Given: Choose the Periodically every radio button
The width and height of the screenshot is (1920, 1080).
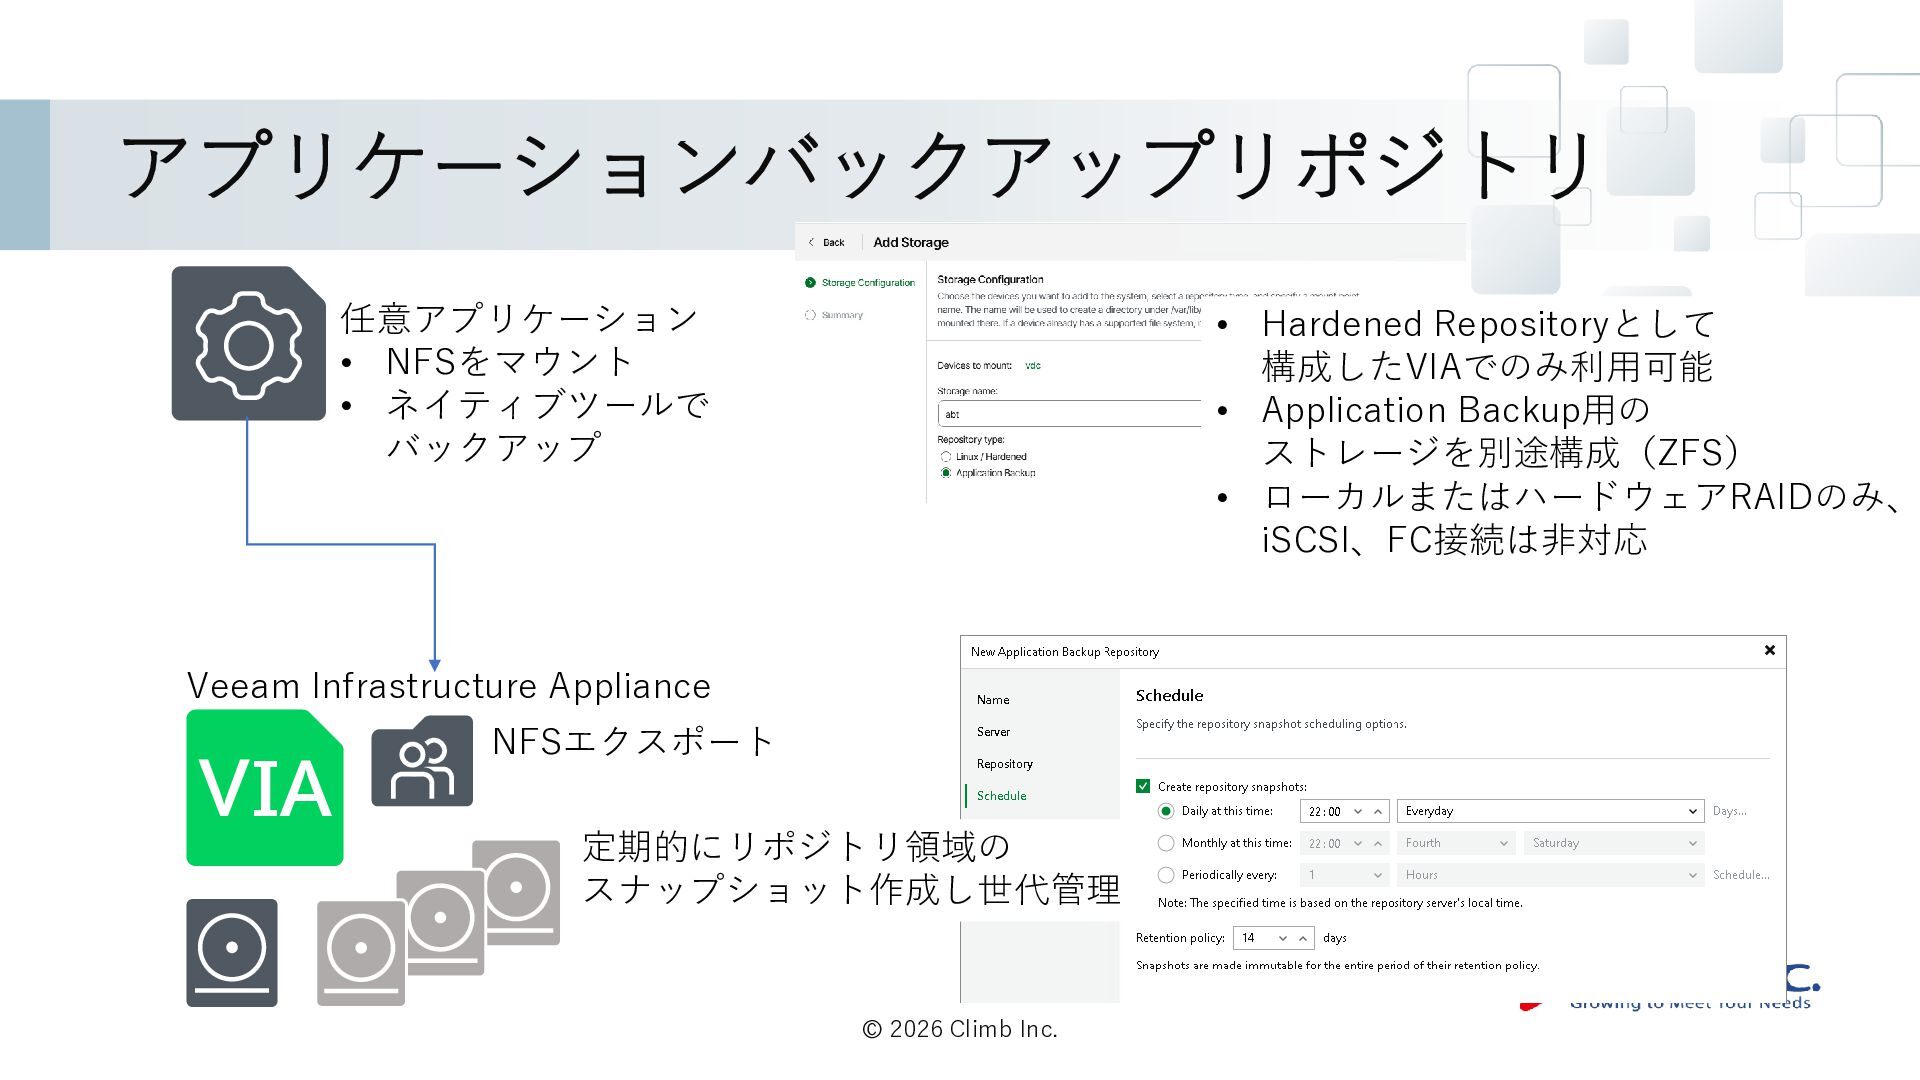Looking at the screenshot, I should coord(1166,875).
